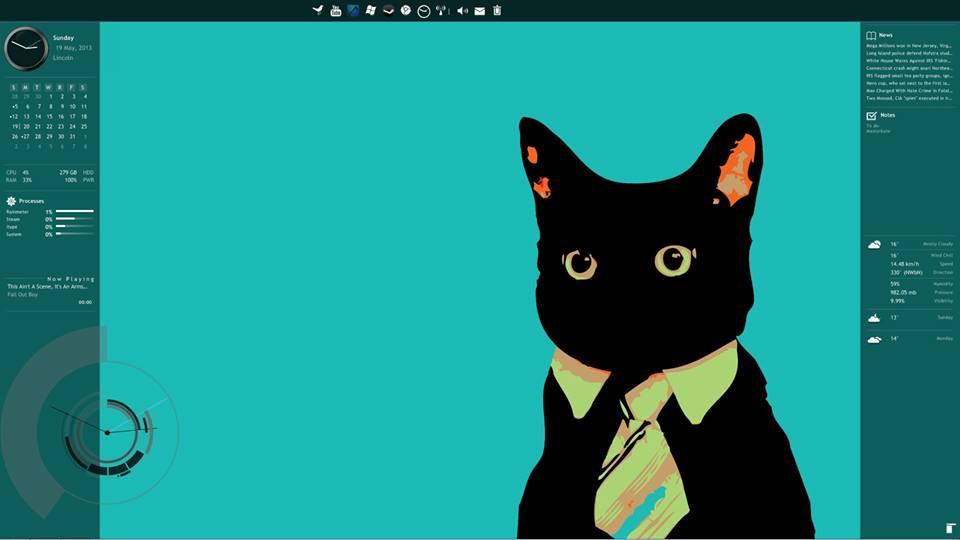The image size is (960, 540).
Task: Click the current weather cloud icon beside 16°
Action: pos(874,244)
